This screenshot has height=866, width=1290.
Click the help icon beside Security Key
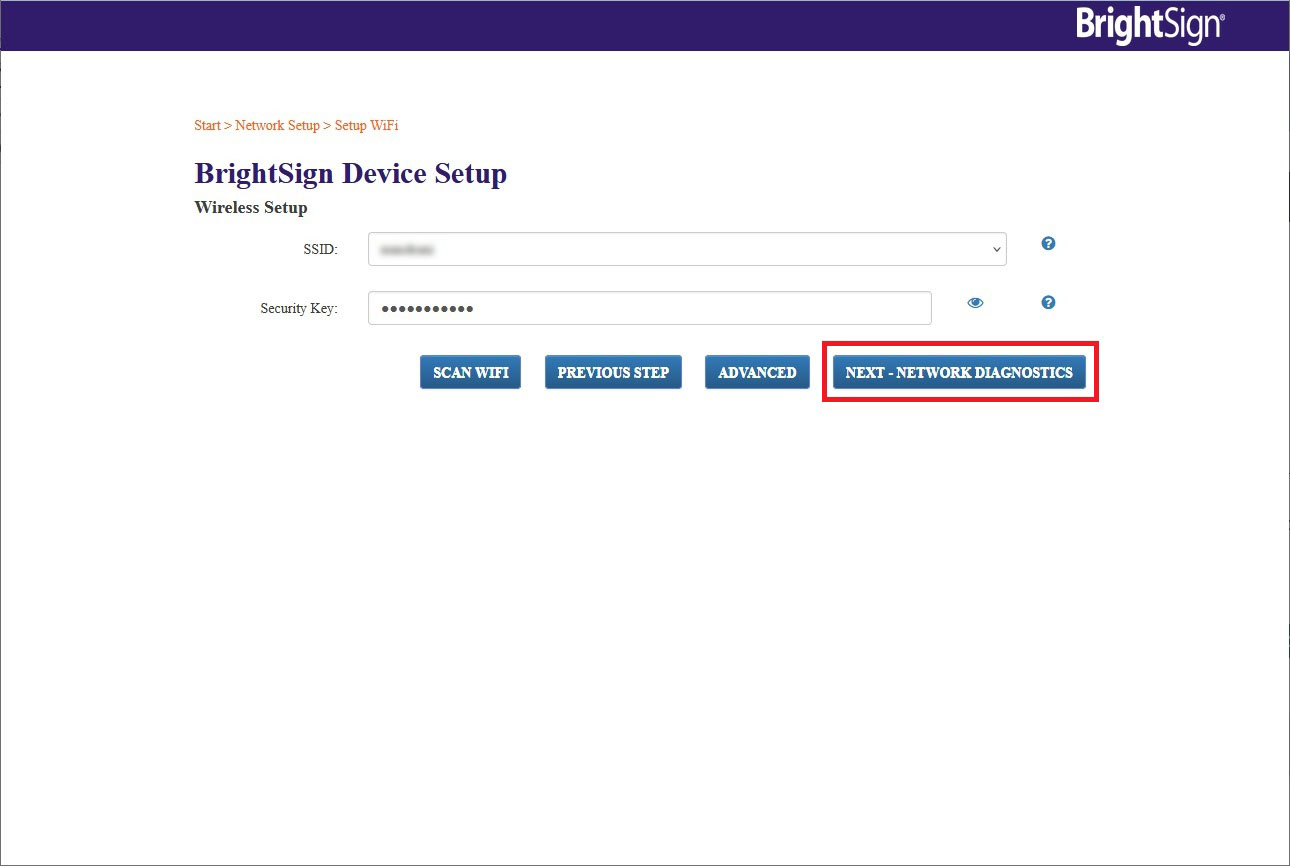[x=1048, y=302]
